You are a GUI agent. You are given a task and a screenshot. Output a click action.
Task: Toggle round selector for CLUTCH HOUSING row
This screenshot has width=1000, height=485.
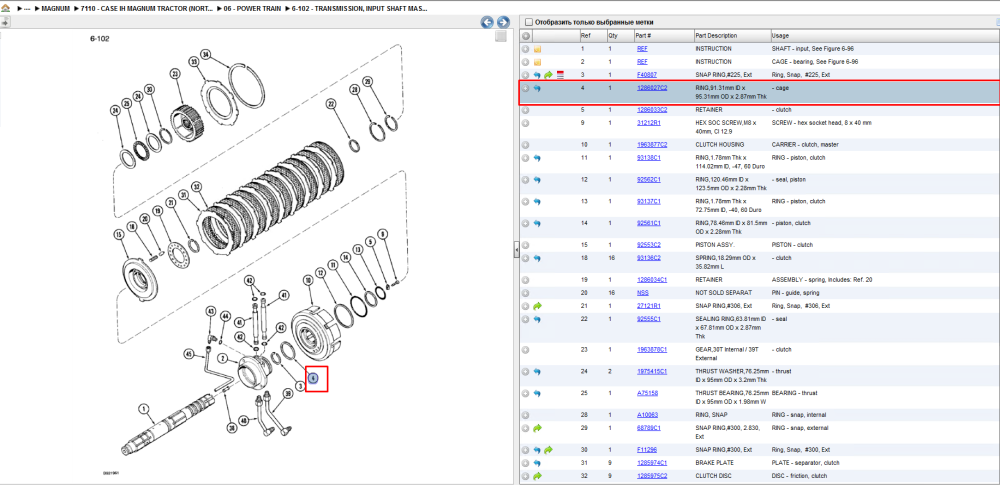[x=526, y=145]
